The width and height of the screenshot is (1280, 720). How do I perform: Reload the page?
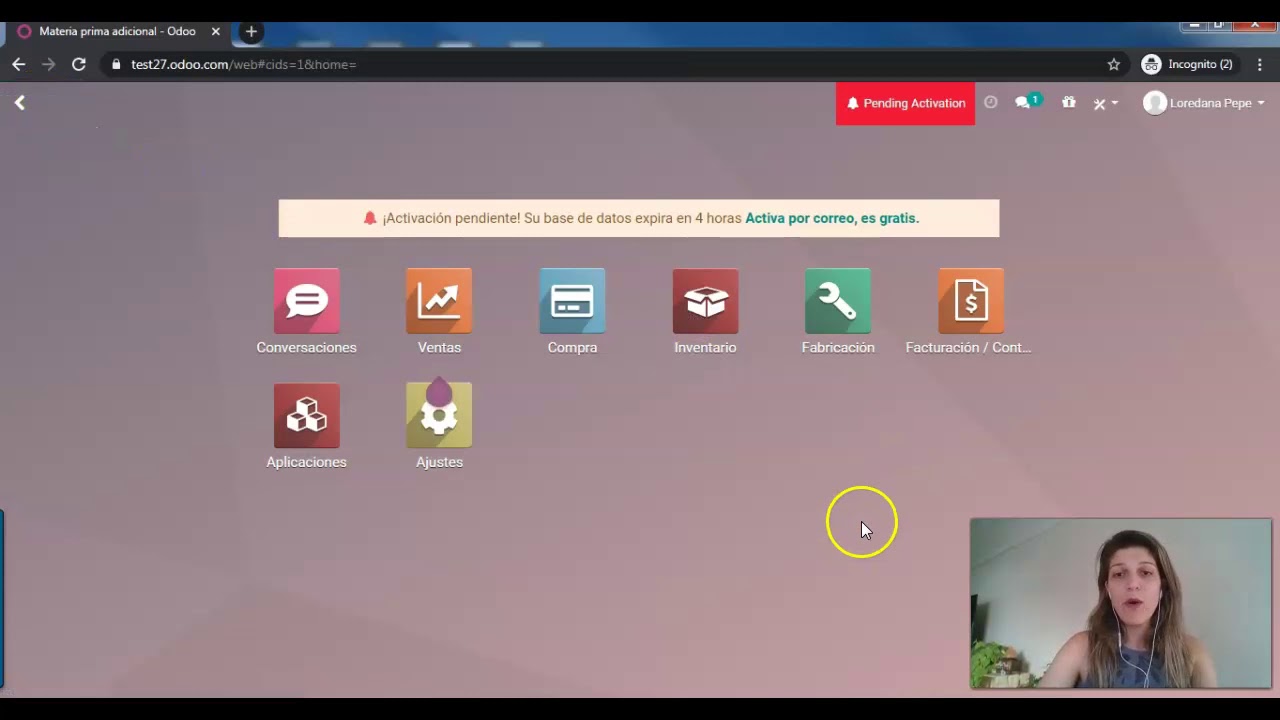78,64
